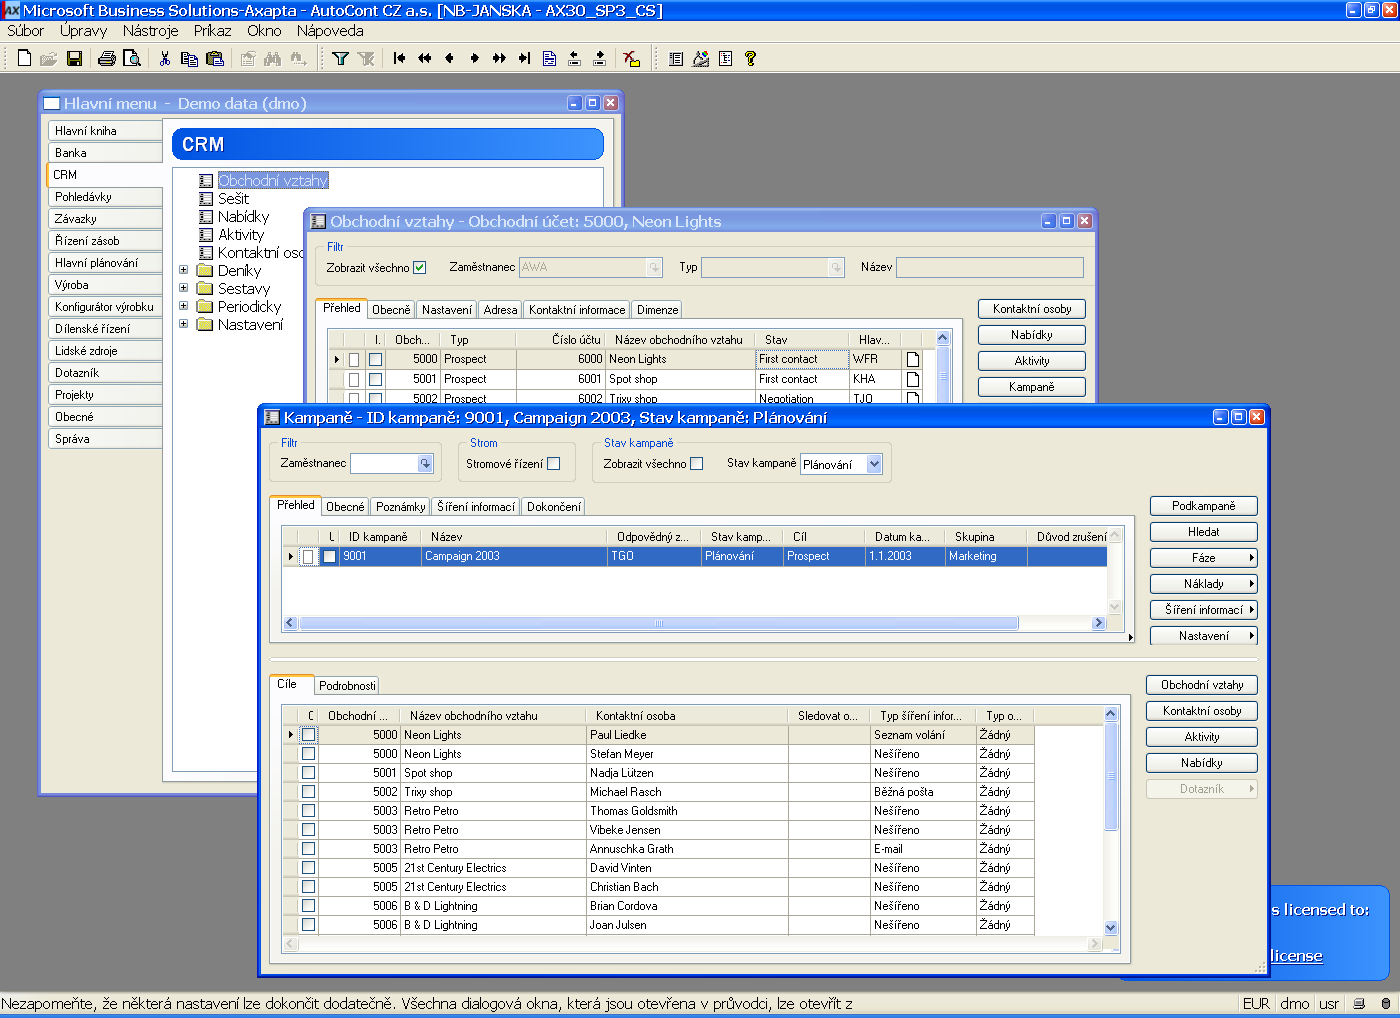1400x1018 pixels.
Task: Click the Deníky folder icon in CRM menu
Action: 205,270
